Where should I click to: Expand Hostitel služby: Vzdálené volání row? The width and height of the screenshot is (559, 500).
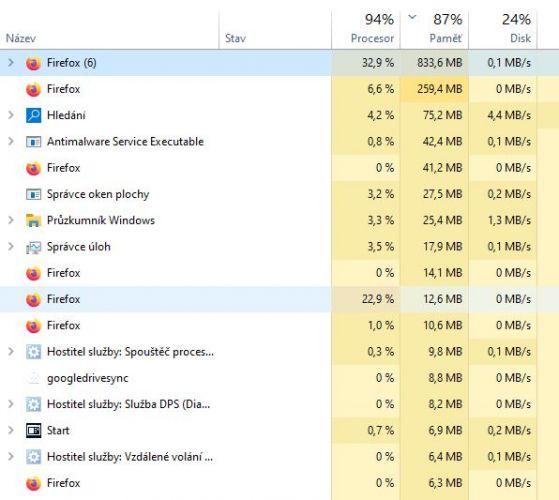point(11,457)
